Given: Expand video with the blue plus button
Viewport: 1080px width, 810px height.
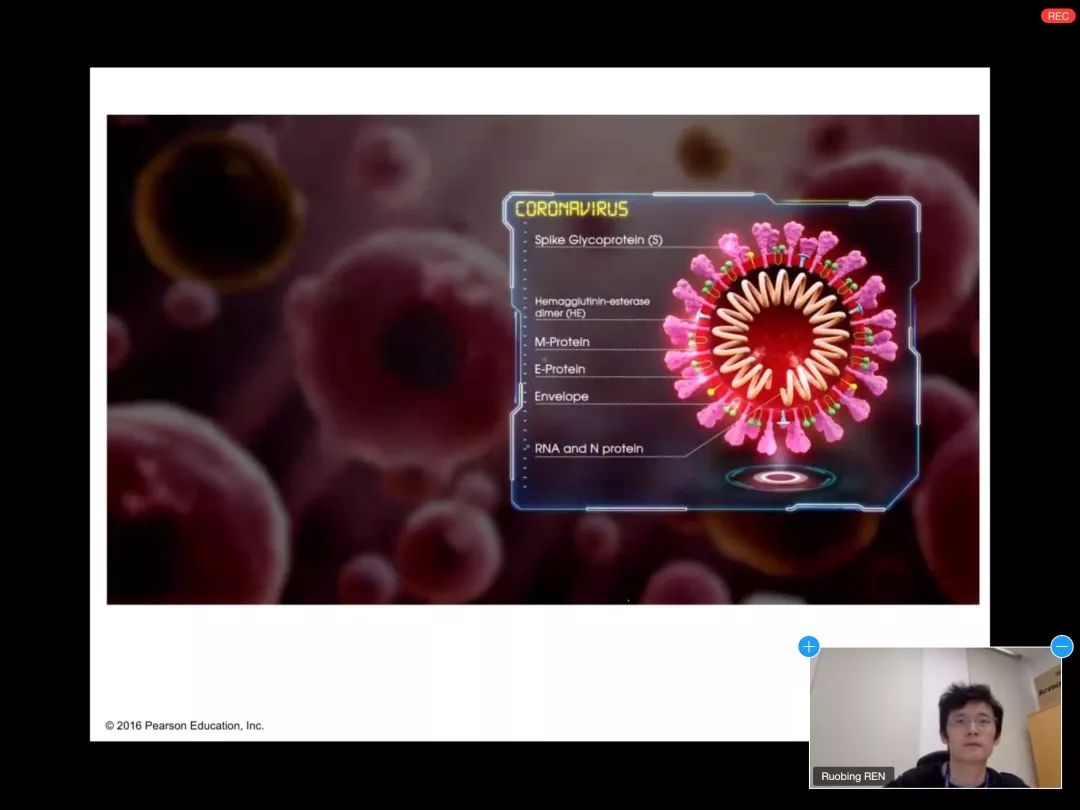Looking at the screenshot, I should (x=809, y=646).
